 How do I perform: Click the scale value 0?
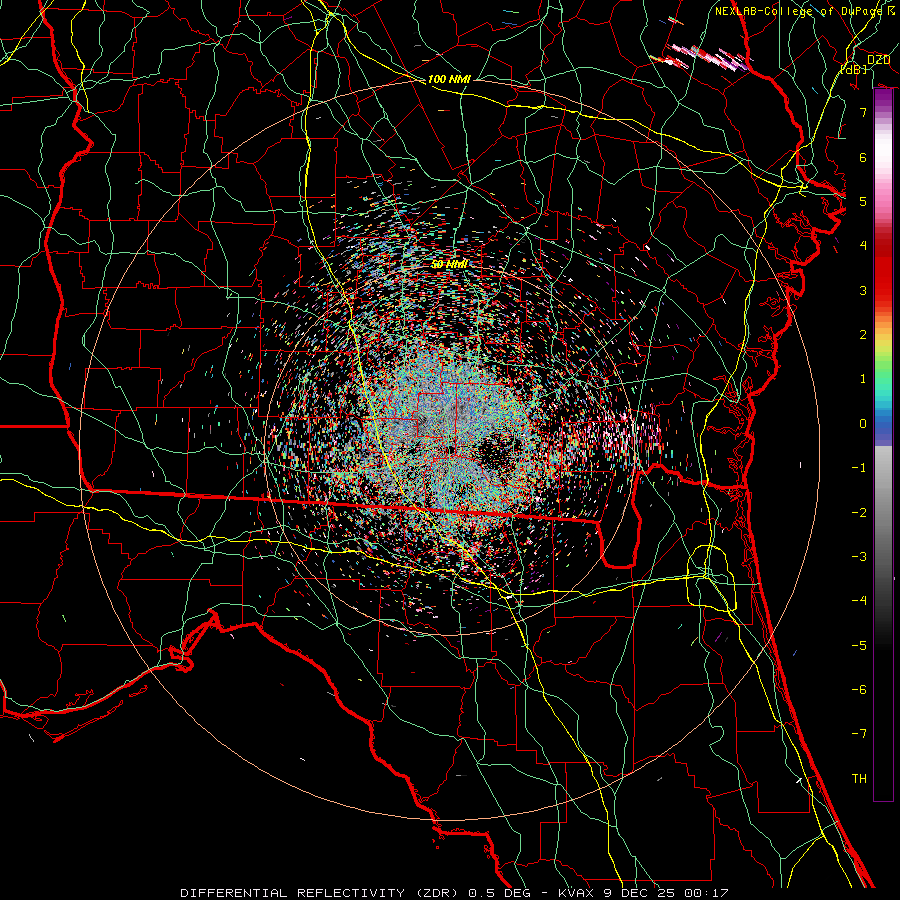pyautogui.click(x=863, y=424)
